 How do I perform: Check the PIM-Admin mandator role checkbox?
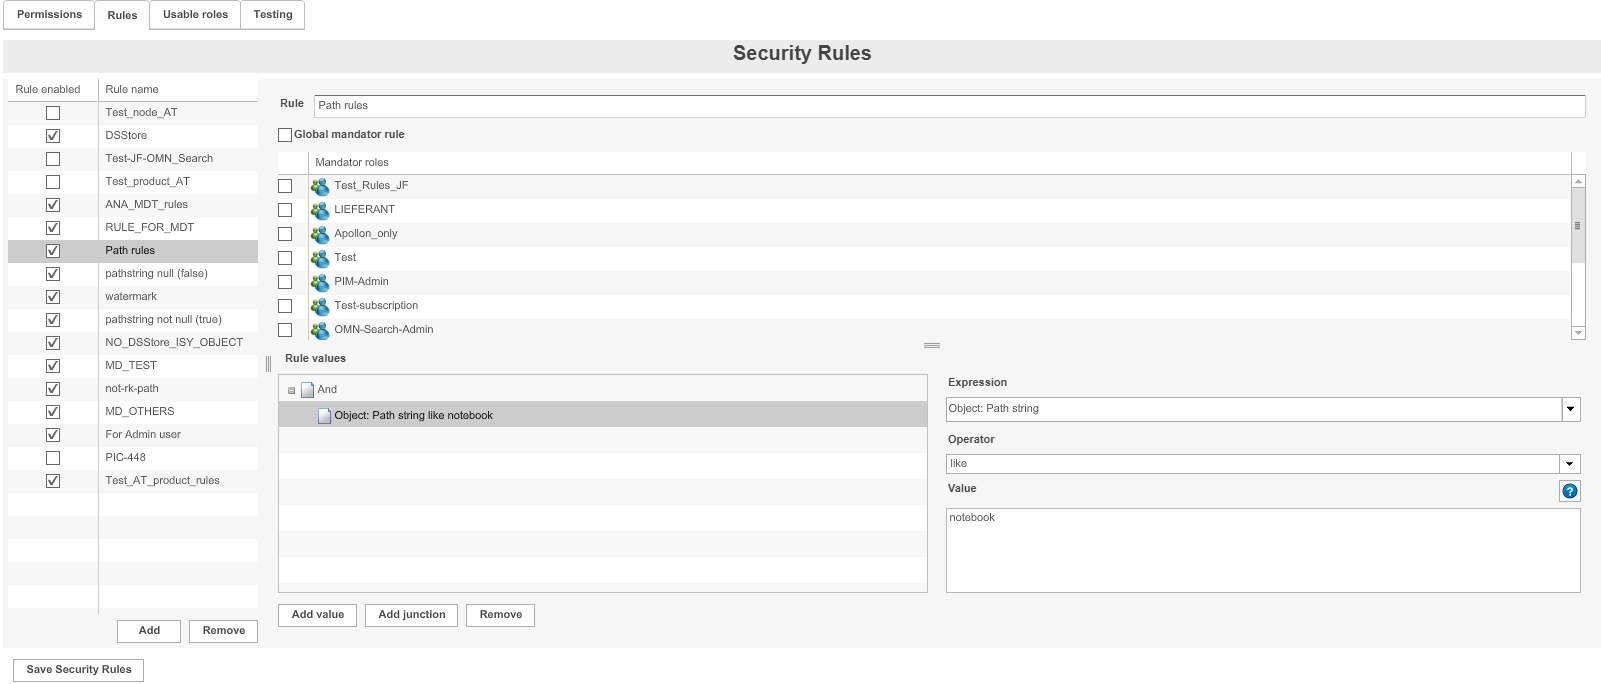(285, 282)
